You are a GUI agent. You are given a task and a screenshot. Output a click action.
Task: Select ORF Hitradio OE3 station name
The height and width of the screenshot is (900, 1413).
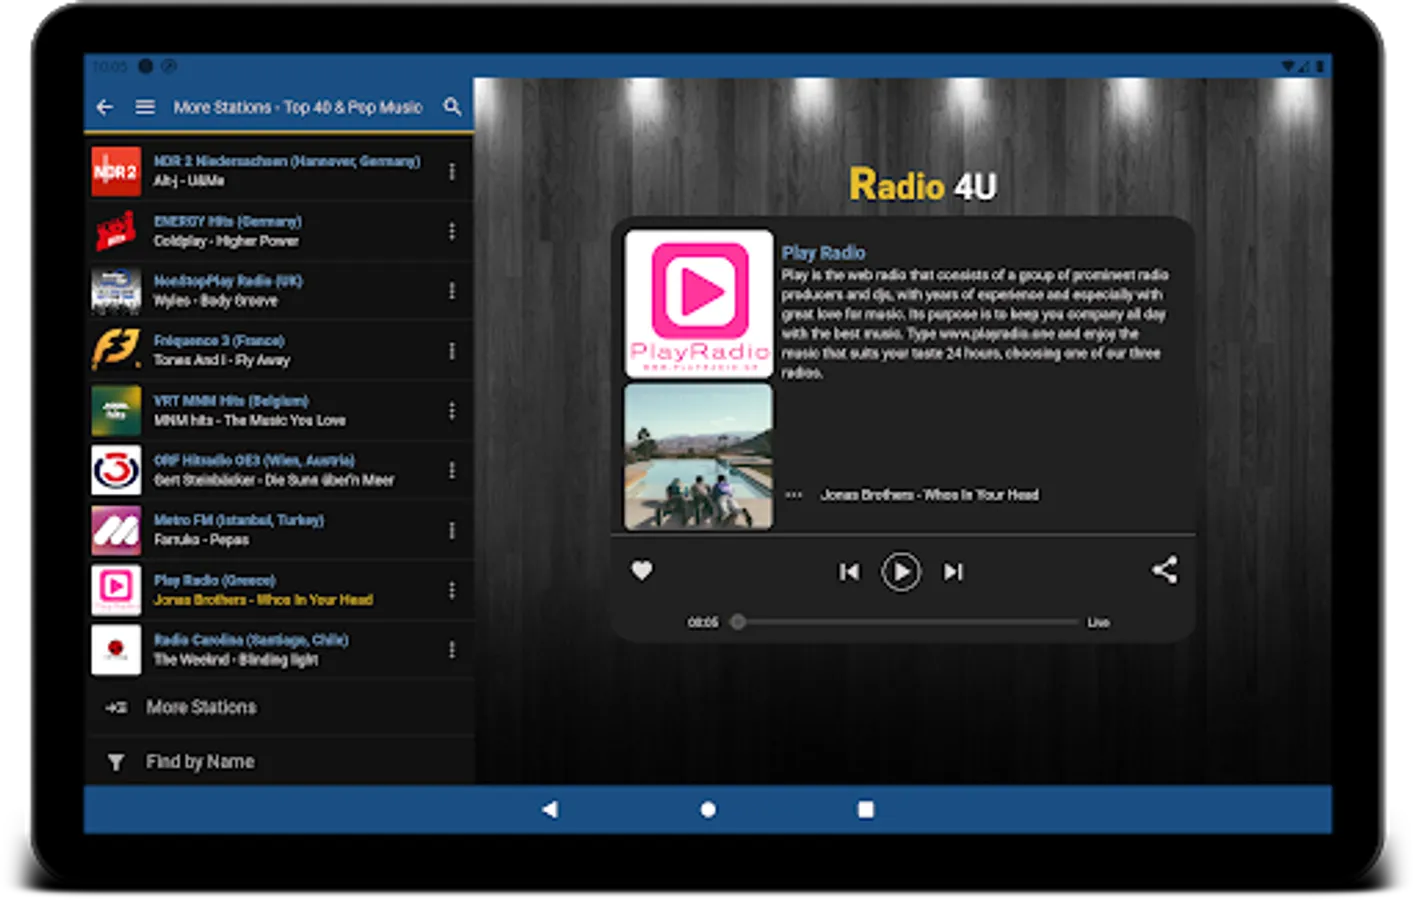tap(254, 461)
